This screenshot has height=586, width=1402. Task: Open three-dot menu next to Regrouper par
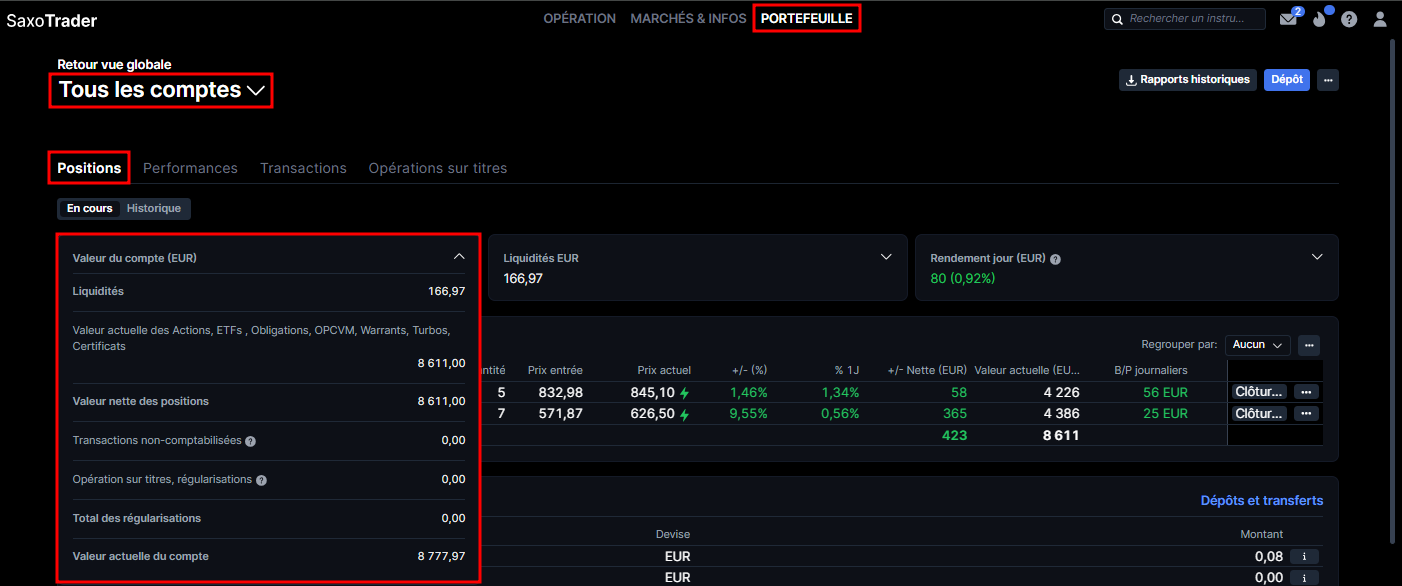1309,345
